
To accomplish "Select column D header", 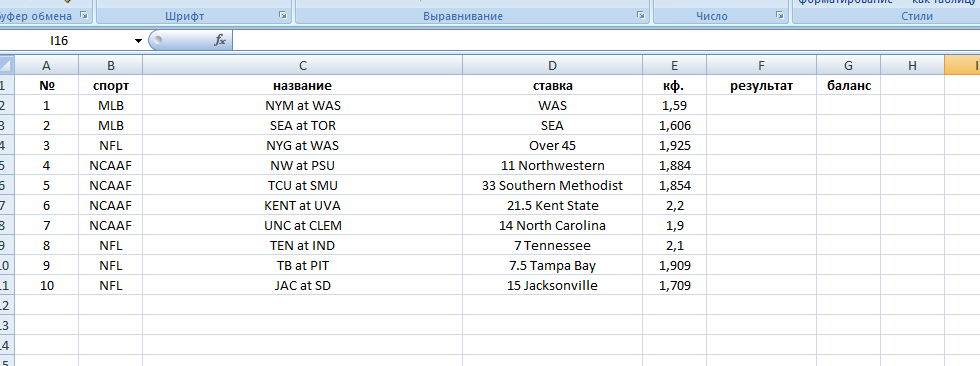I will 552,65.
